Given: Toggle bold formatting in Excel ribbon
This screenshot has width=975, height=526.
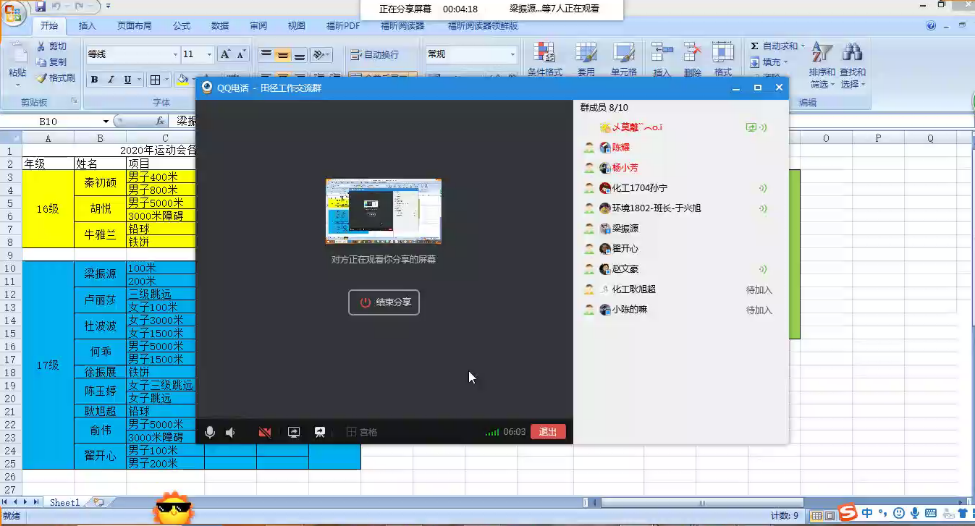Looking at the screenshot, I should pos(95,80).
